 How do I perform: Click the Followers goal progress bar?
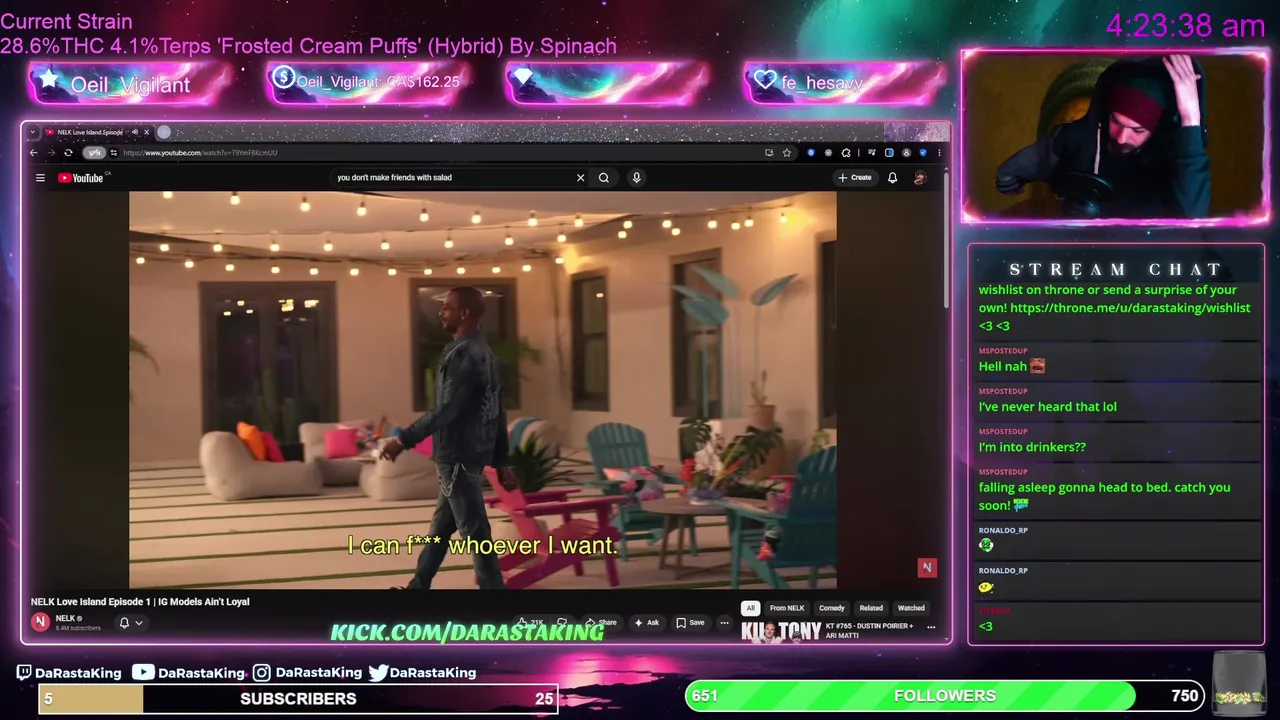[943, 696]
